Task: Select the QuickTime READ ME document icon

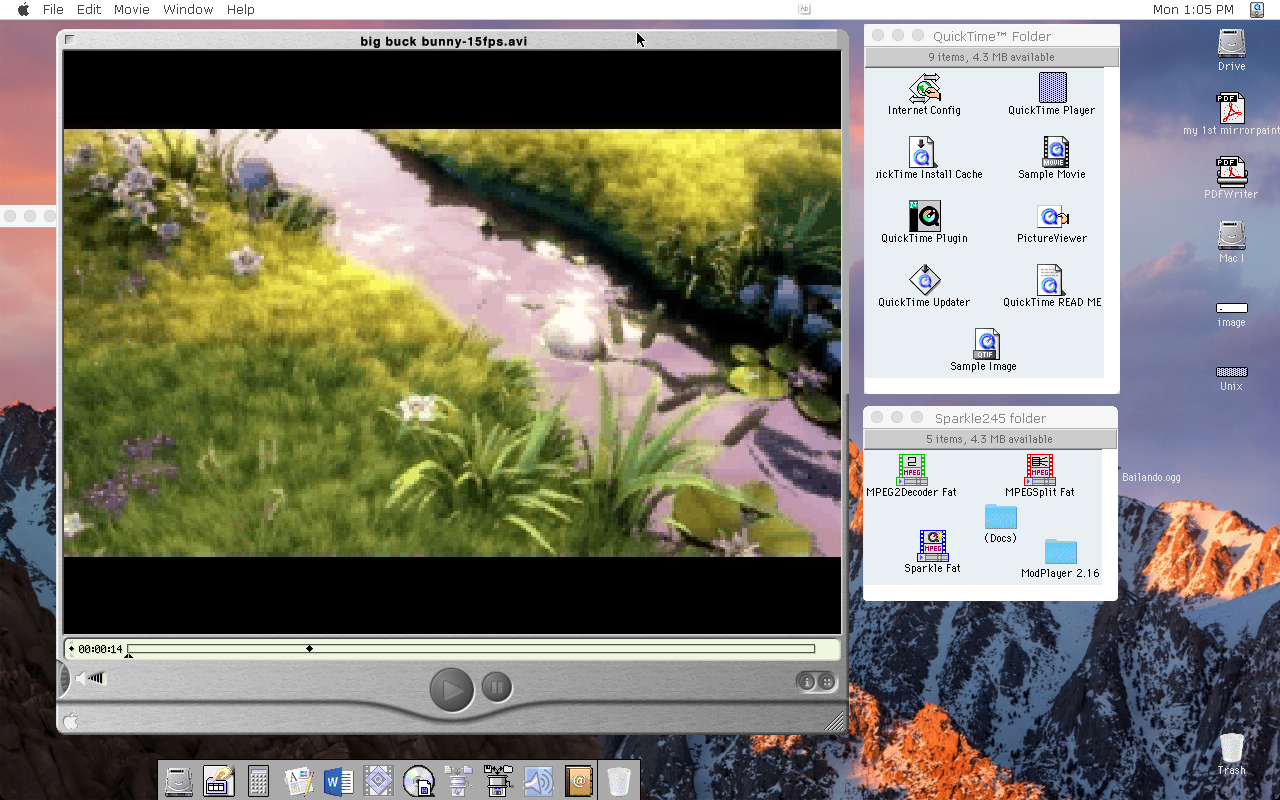Action: point(1050,280)
